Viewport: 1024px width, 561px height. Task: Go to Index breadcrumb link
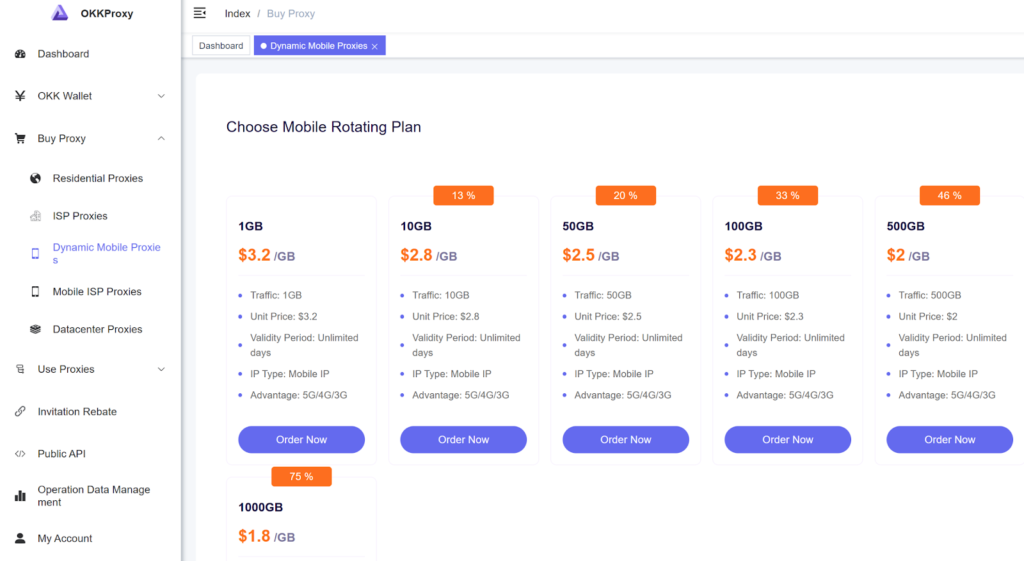point(237,14)
